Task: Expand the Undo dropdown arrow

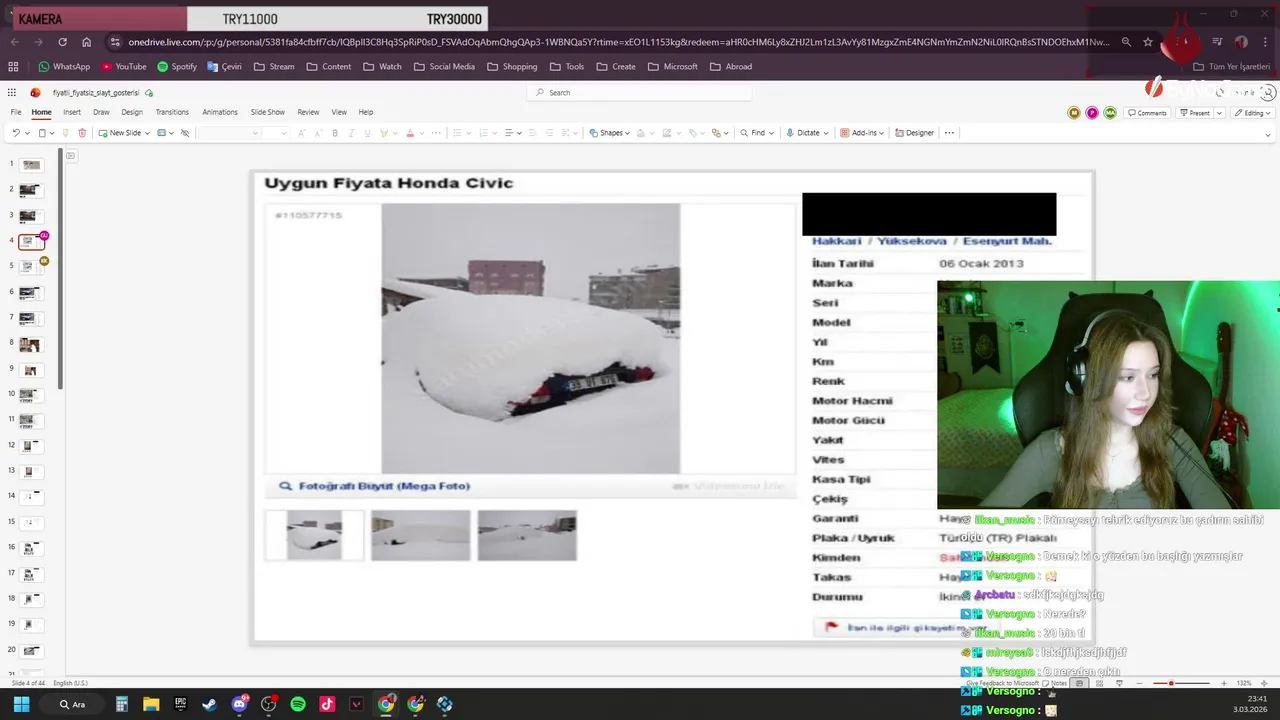Action: pos(27,132)
